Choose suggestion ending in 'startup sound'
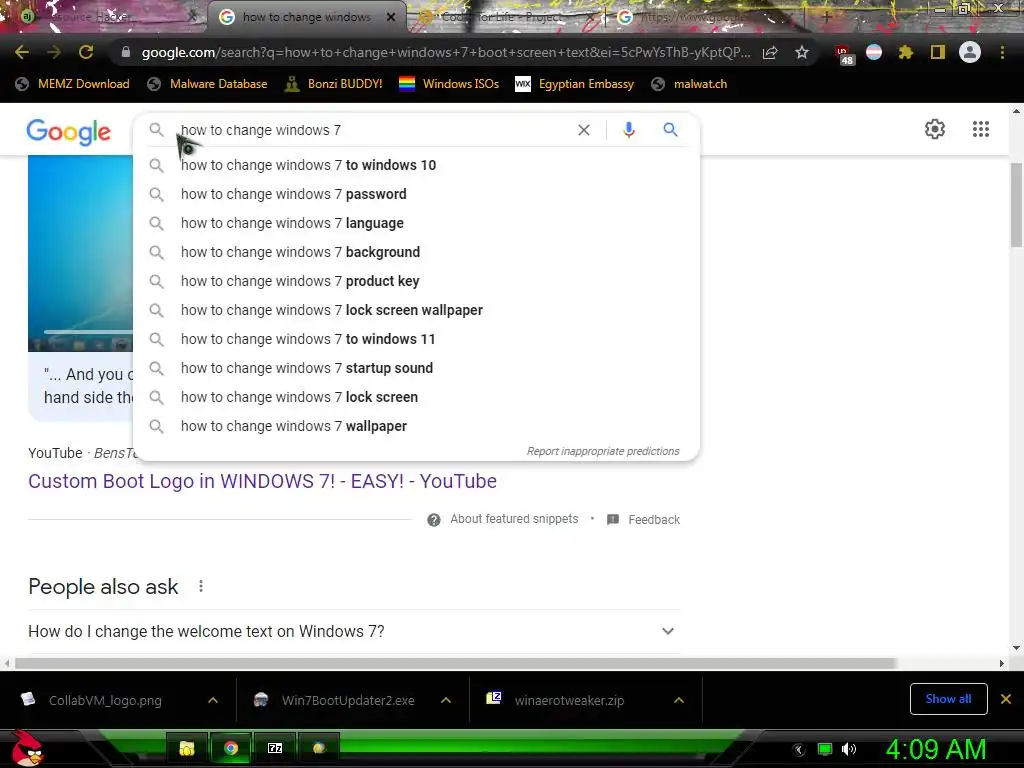This screenshot has width=1024, height=768. 416,368
